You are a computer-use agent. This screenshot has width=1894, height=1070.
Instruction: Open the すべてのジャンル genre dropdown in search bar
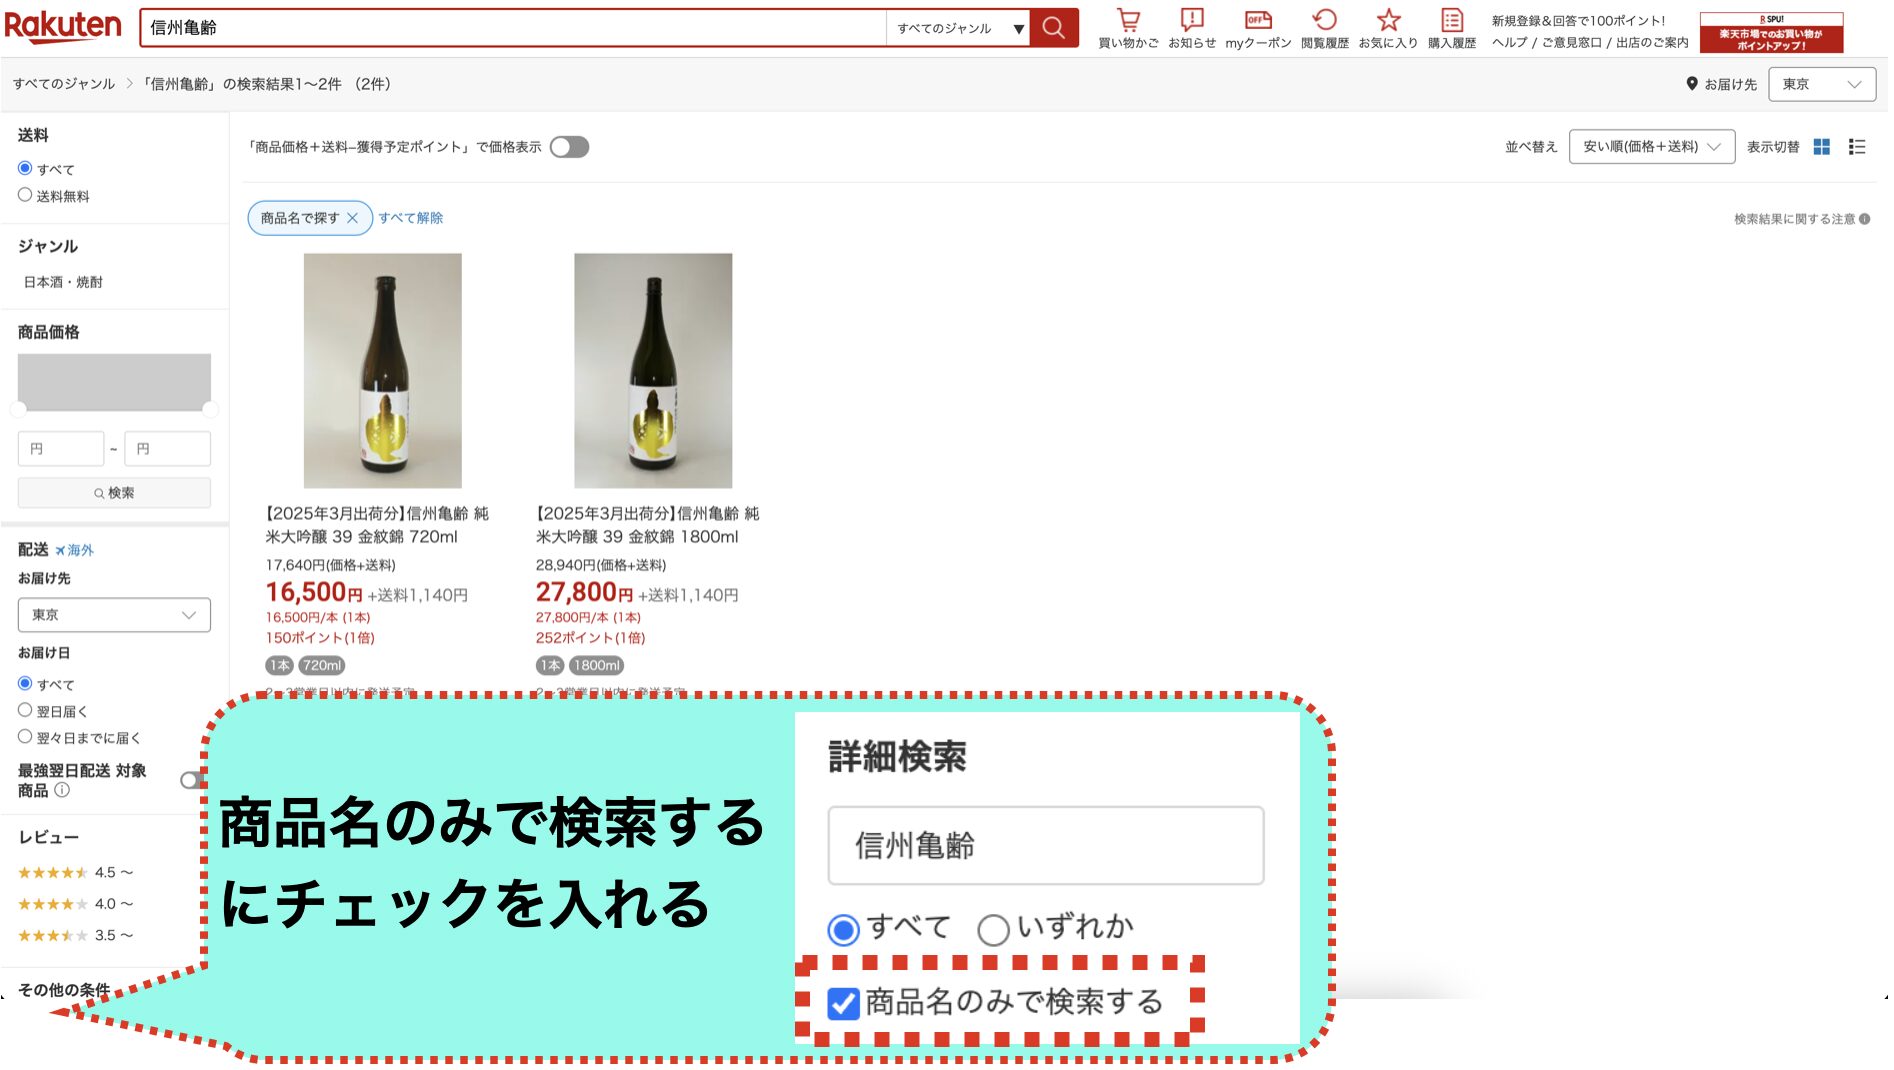pyautogui.click(x=957, y=28)
